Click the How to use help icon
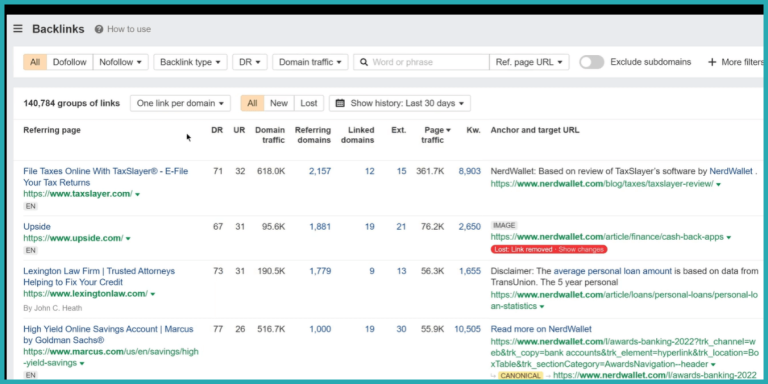Viewport: 768px width, 384px height. [99, 29]
